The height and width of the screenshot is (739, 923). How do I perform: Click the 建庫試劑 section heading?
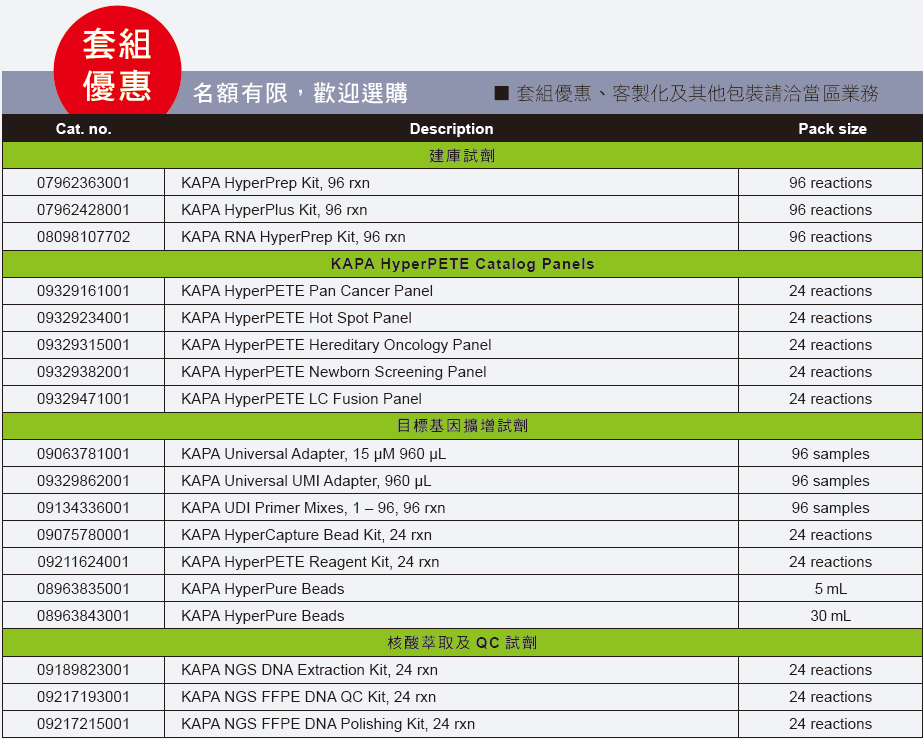(x=462, y=155)
